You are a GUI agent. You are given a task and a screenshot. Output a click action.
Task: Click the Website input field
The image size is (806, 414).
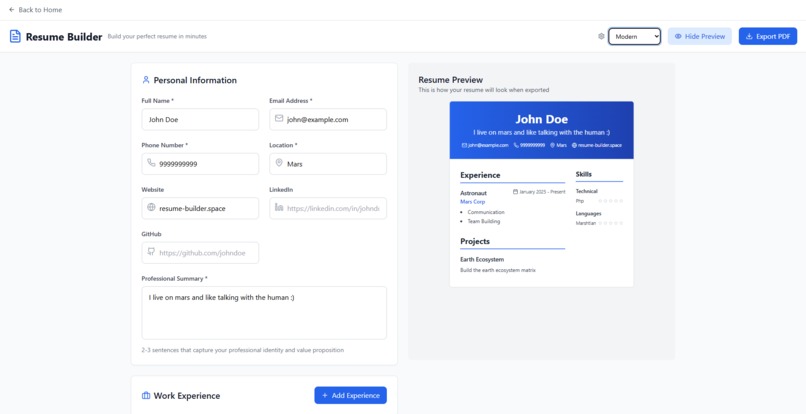click(200, 208)
